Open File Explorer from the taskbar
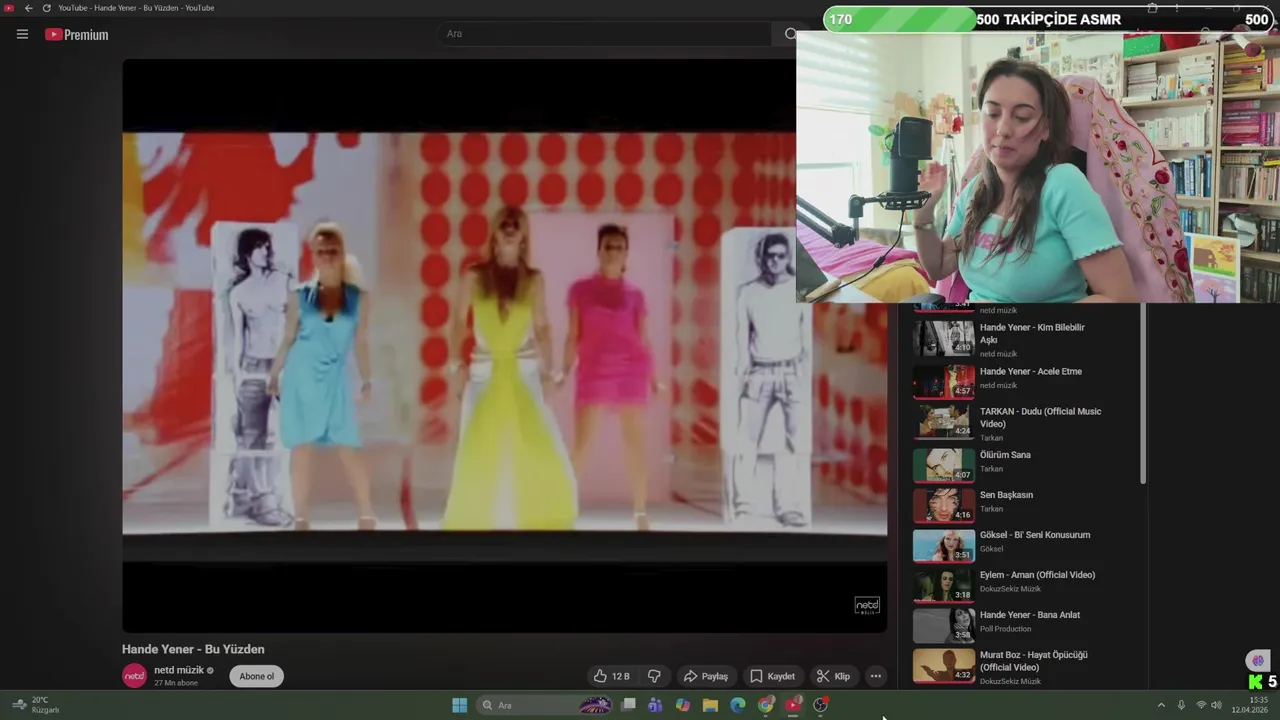Screen dimensions: 1280x720 pyautogui.click(x=710, y=705)
